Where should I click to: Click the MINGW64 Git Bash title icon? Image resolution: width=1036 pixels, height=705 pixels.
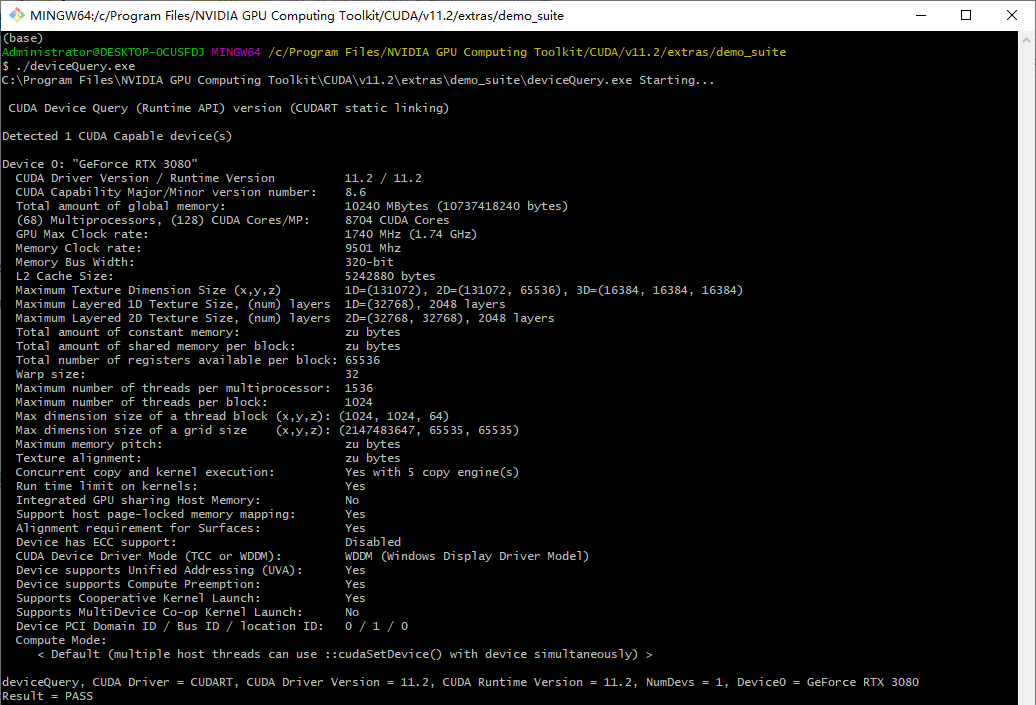click(17, 15)
